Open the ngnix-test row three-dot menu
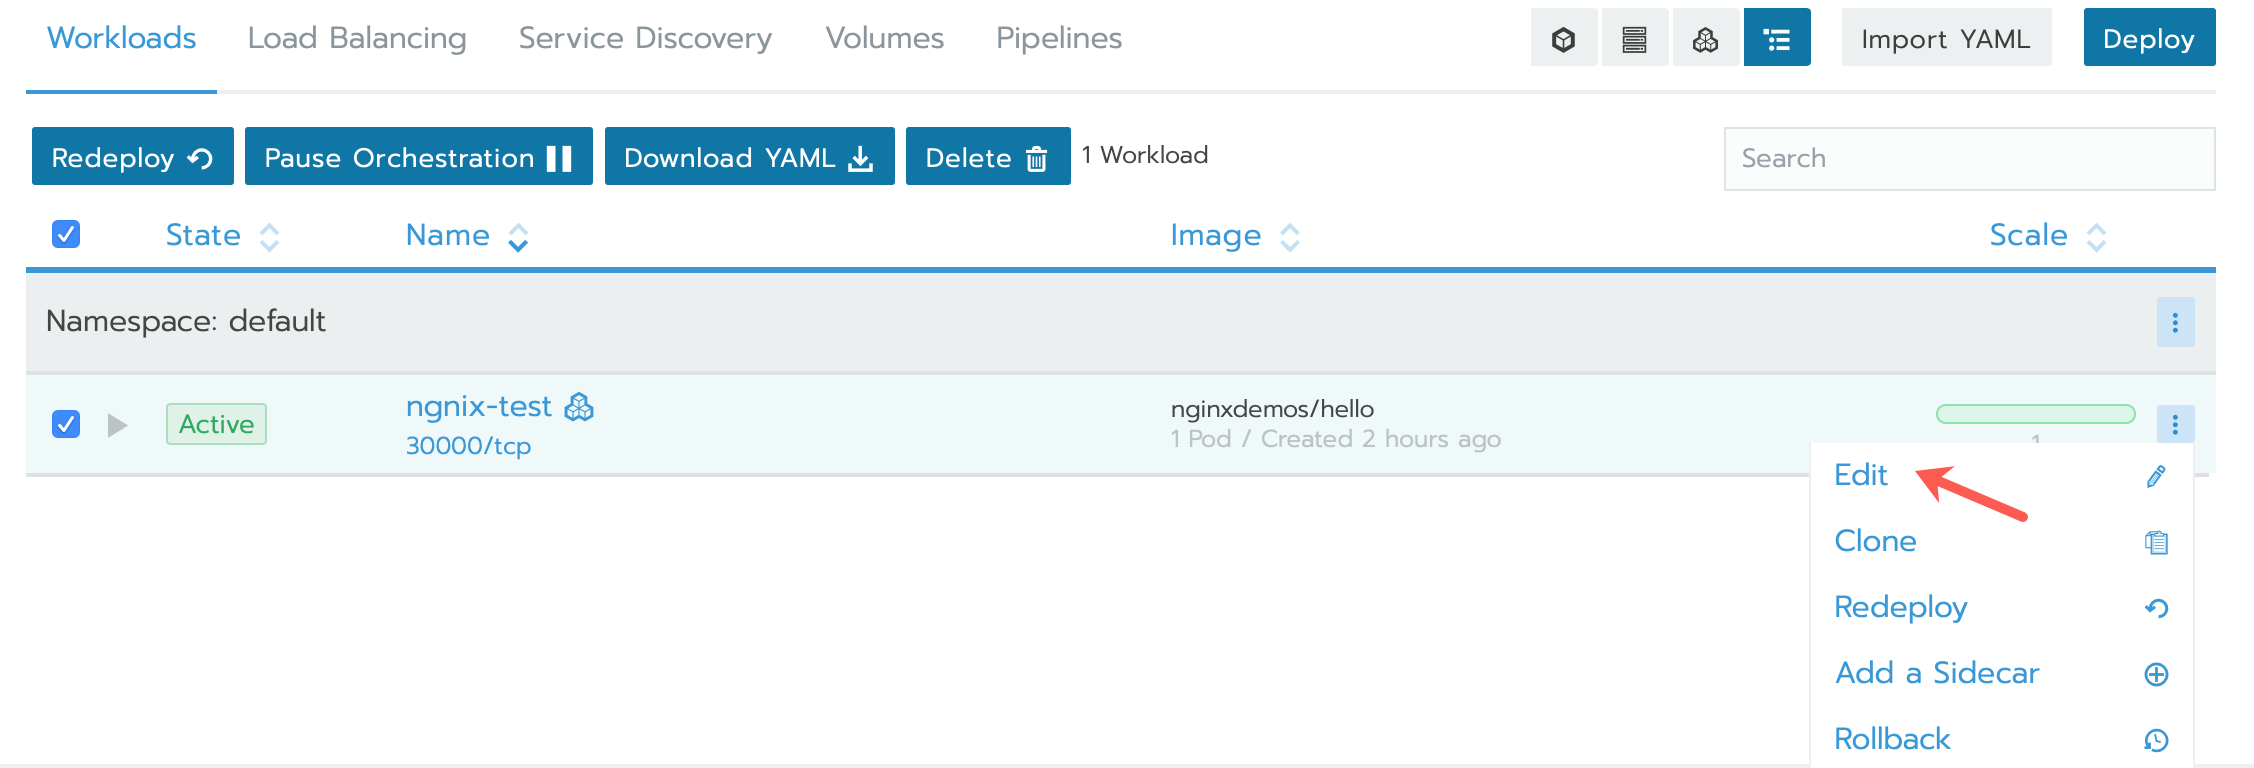This screenshot has height=768, width=2254. pos(2174,424)
